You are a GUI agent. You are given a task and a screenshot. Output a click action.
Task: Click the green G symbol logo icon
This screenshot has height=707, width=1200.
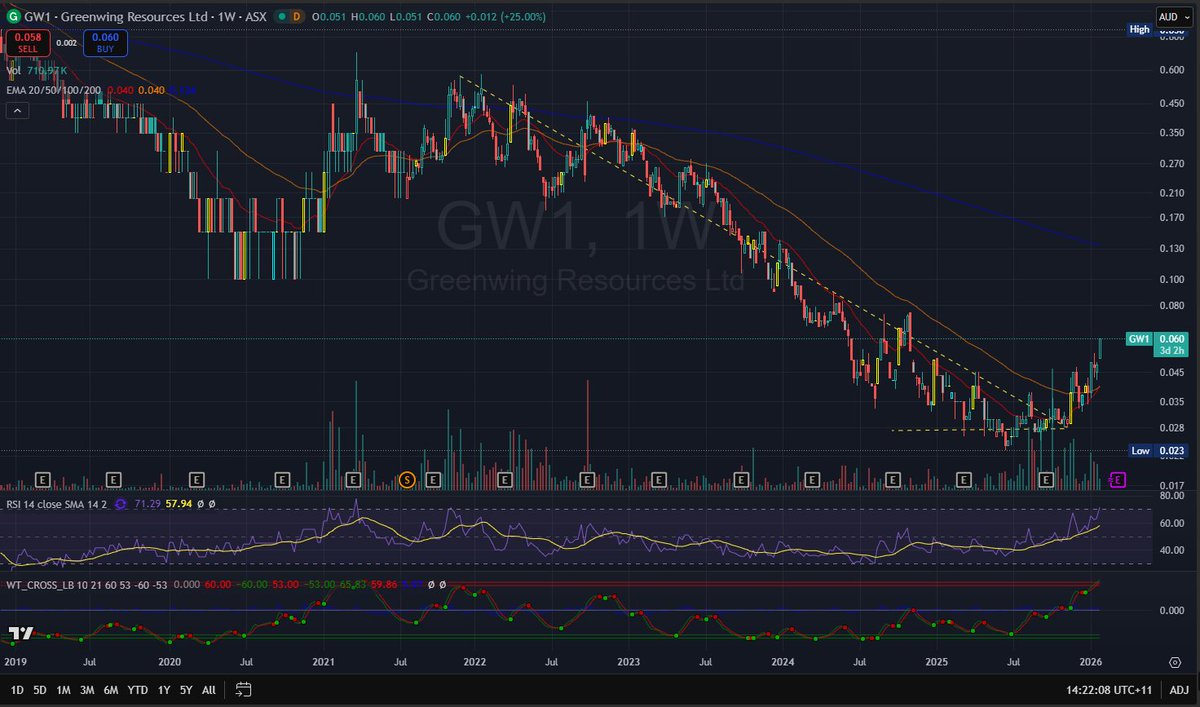click(x=14, y=17)
